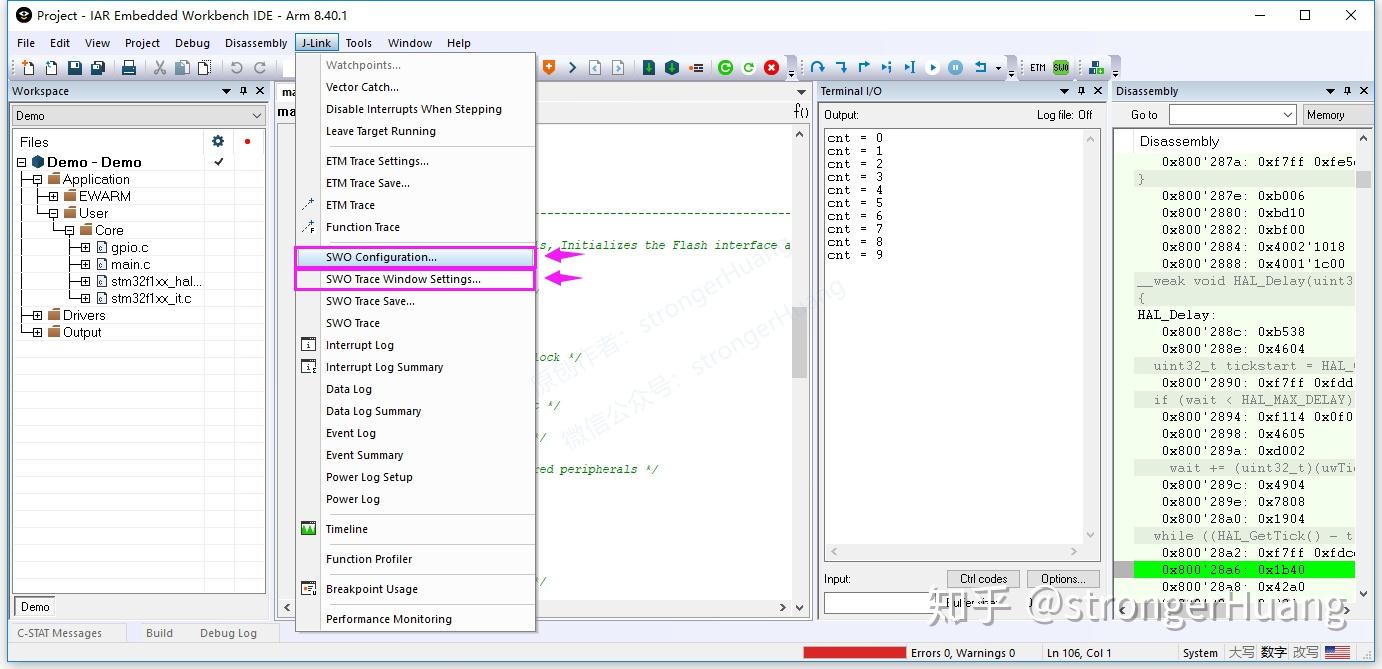This screenshot has width=1382, height=669.
Task: Toggle Disable Interrupts When Stepping
Action: (414, 109)
